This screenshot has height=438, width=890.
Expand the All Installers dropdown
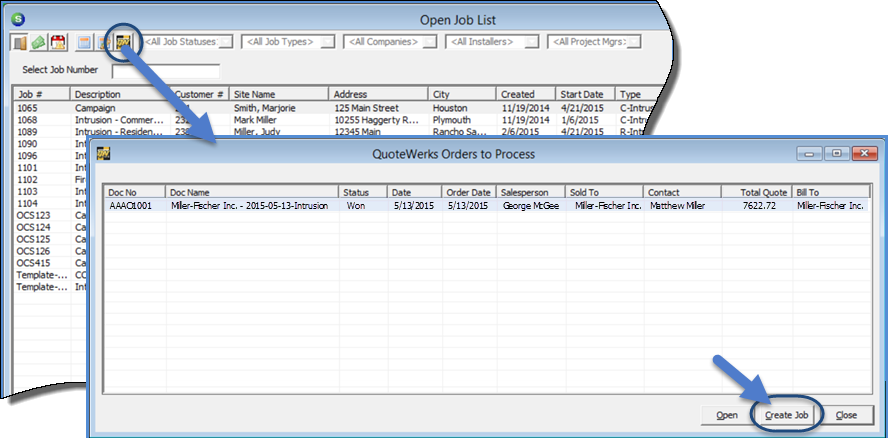tap(532, 42)
